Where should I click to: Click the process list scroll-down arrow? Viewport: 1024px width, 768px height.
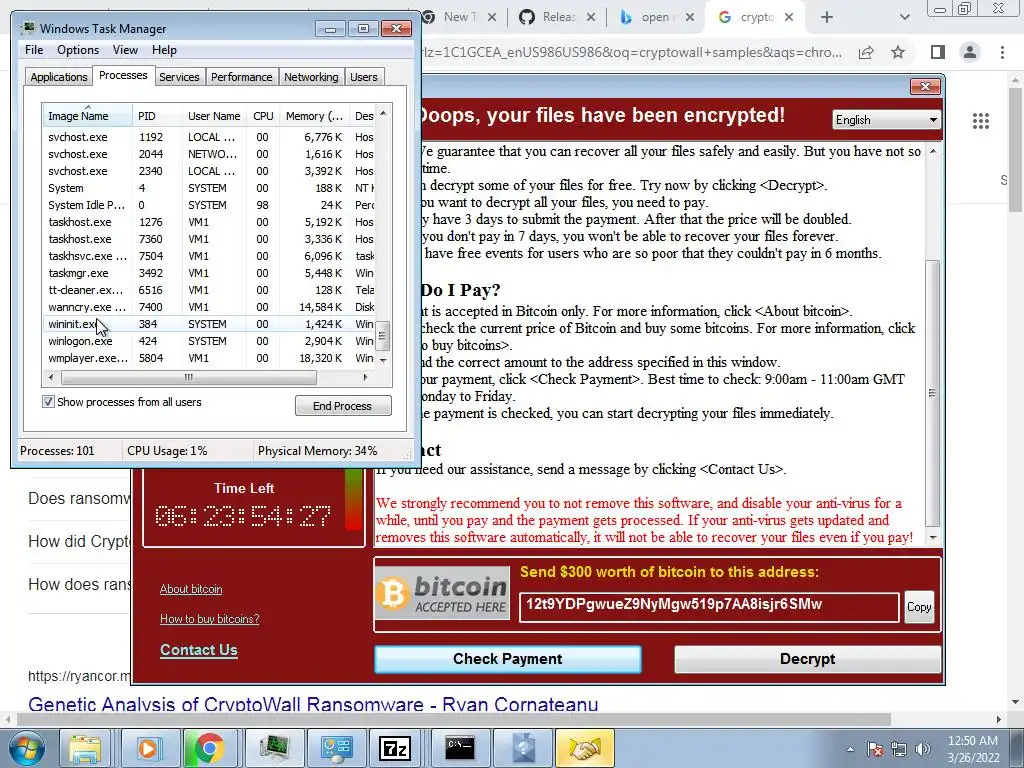pyautogui.click(x=383, y=360)
